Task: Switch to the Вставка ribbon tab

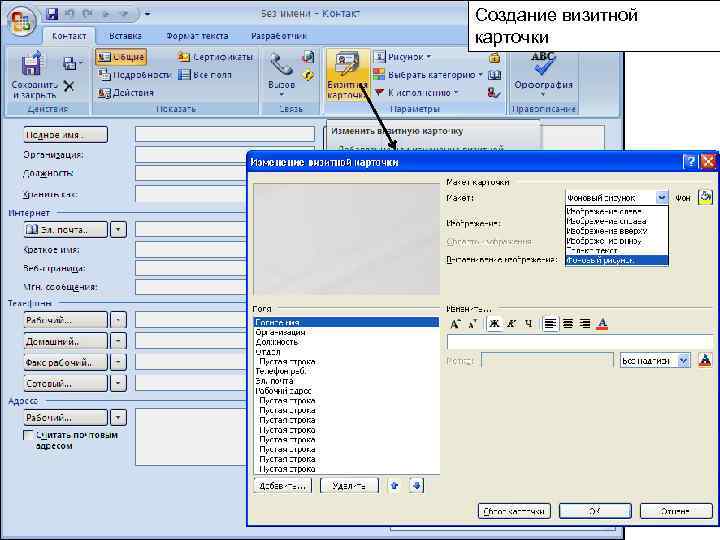Action: coord(125,36)
